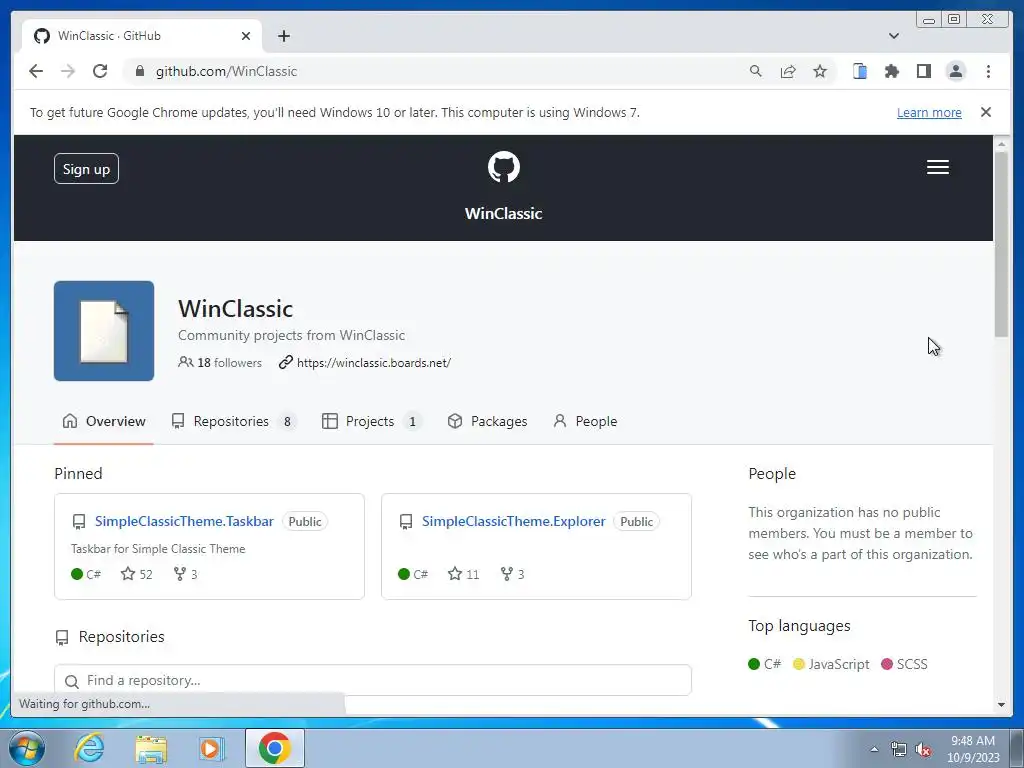Filter by C# in Top languages
1024x768 pixels.
pos(765,664)
